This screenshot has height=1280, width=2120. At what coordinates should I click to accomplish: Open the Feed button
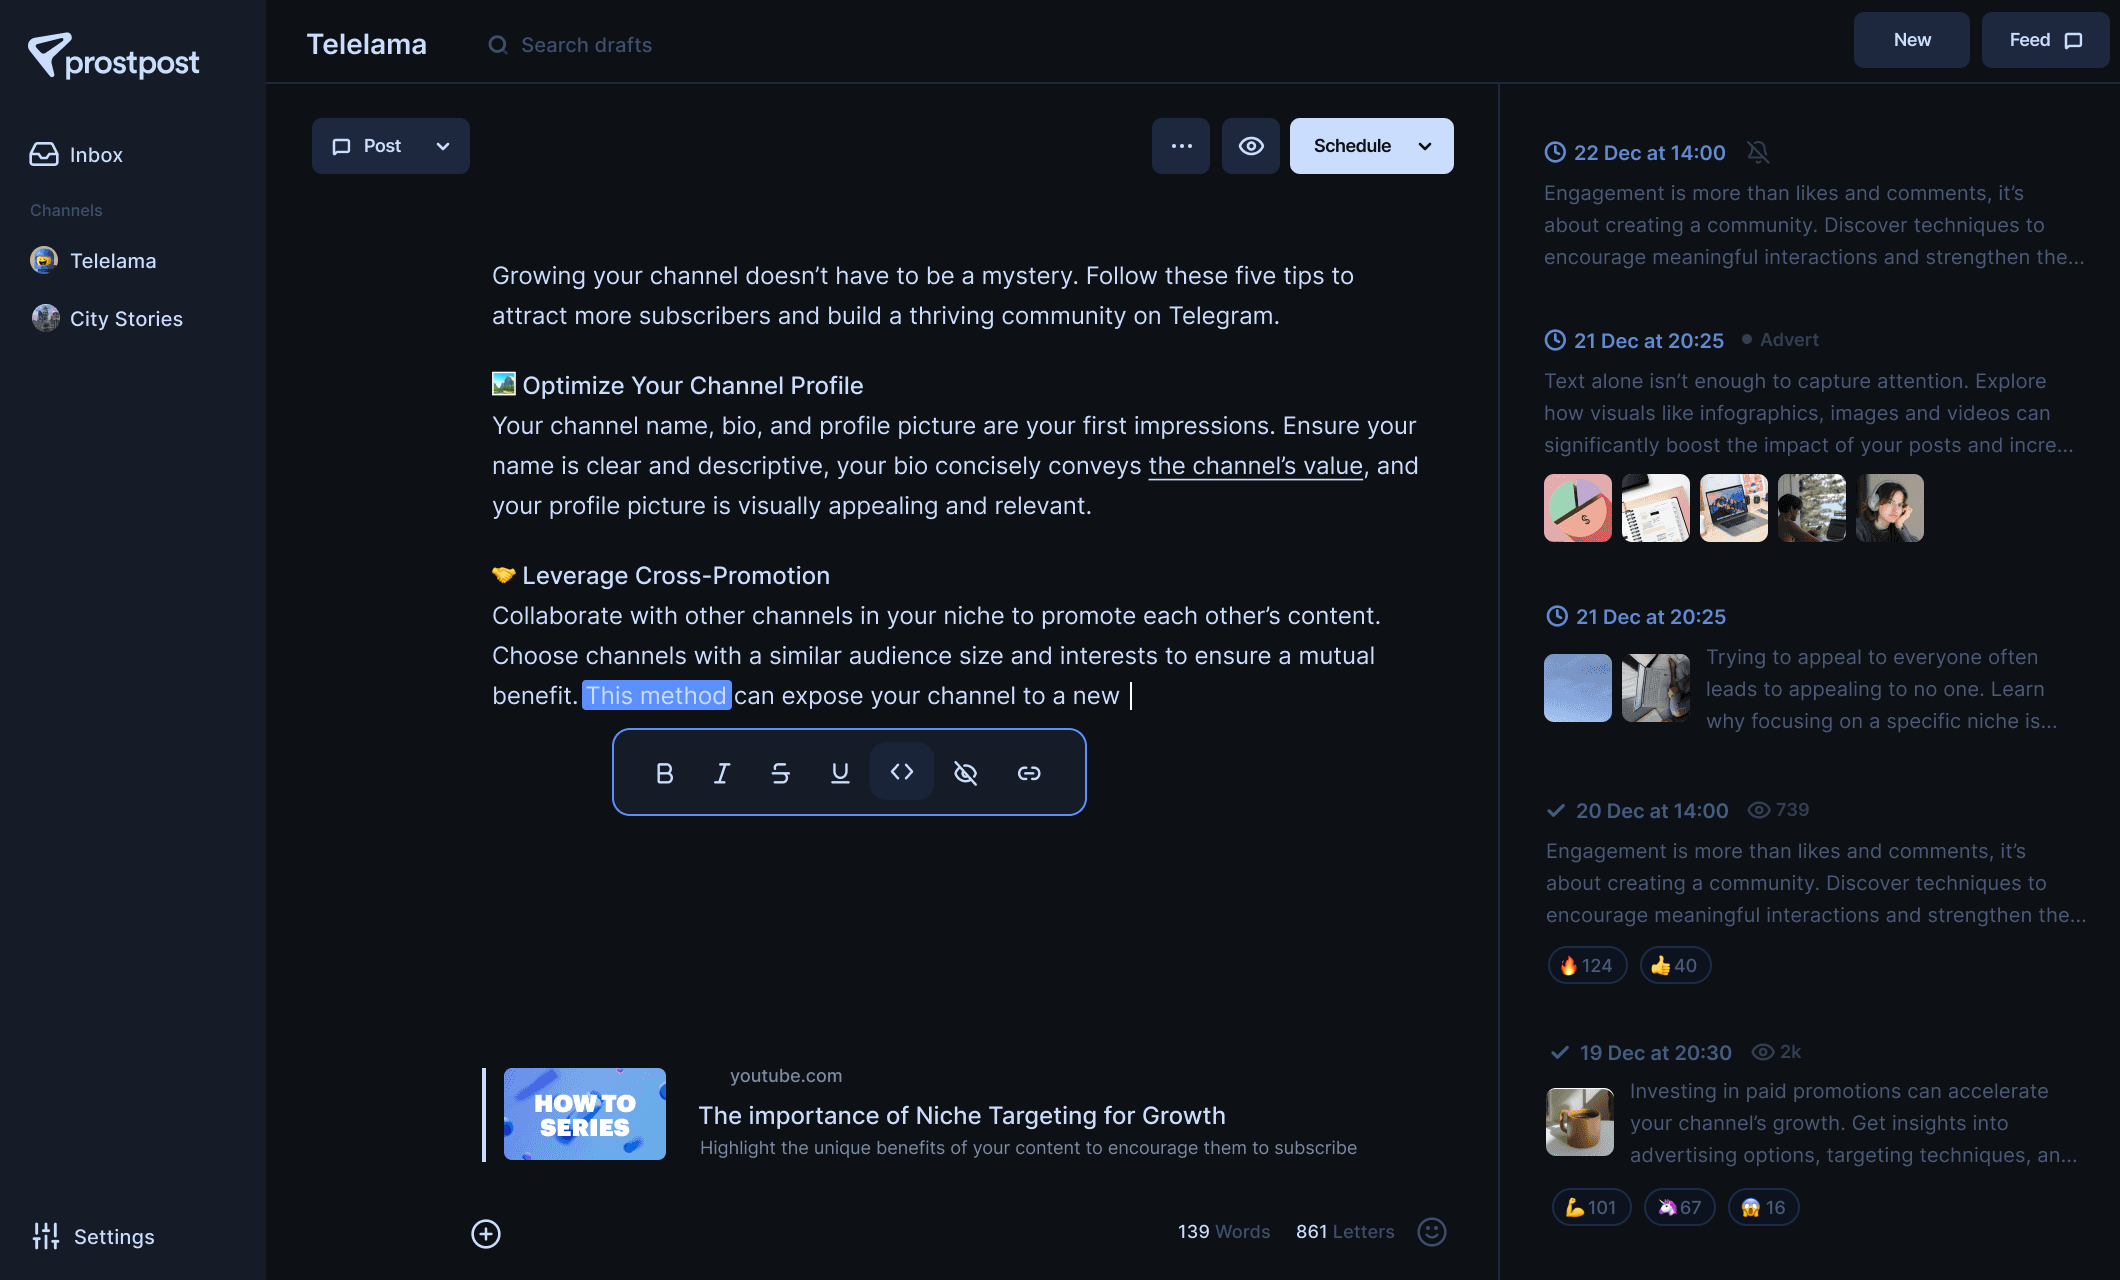point(2046,40)
